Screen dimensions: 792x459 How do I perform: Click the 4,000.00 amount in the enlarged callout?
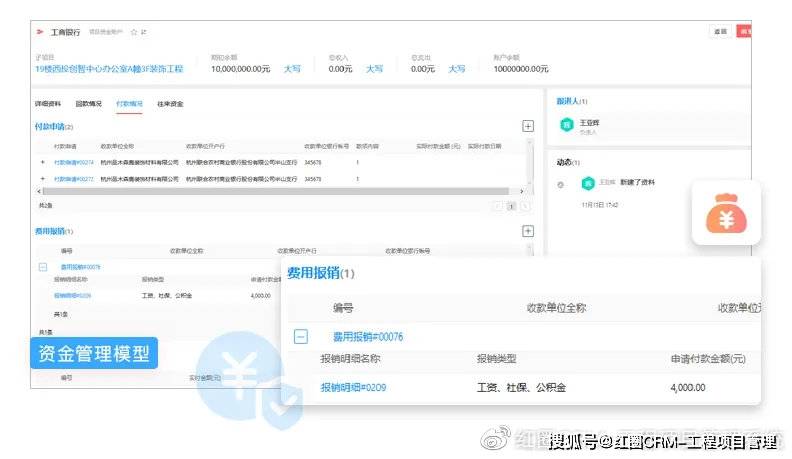click(687, 388)
